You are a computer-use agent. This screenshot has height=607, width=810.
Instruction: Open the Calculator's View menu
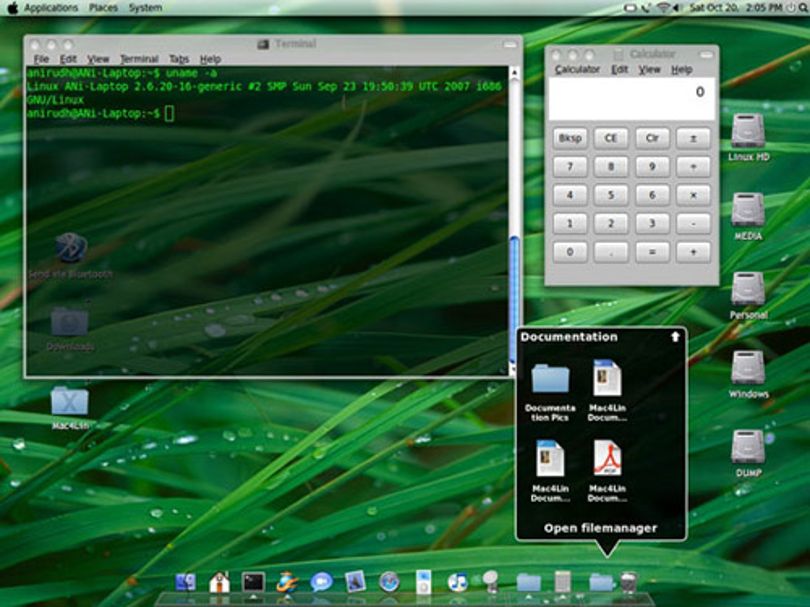[649, 70]
